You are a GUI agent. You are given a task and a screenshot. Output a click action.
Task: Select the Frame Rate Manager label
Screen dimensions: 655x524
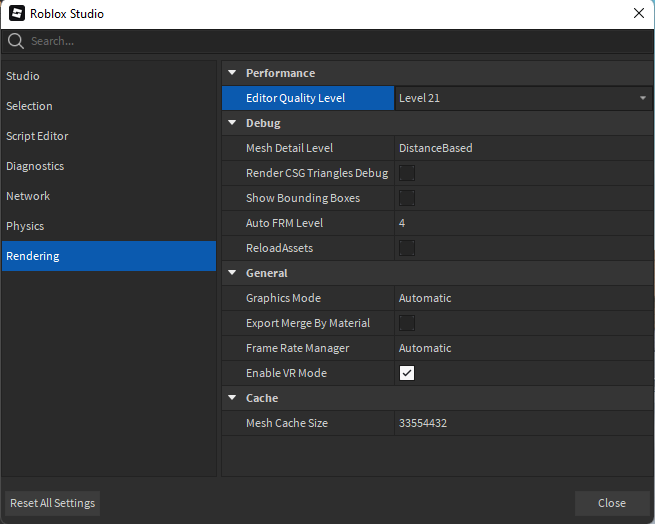(297, 348)
